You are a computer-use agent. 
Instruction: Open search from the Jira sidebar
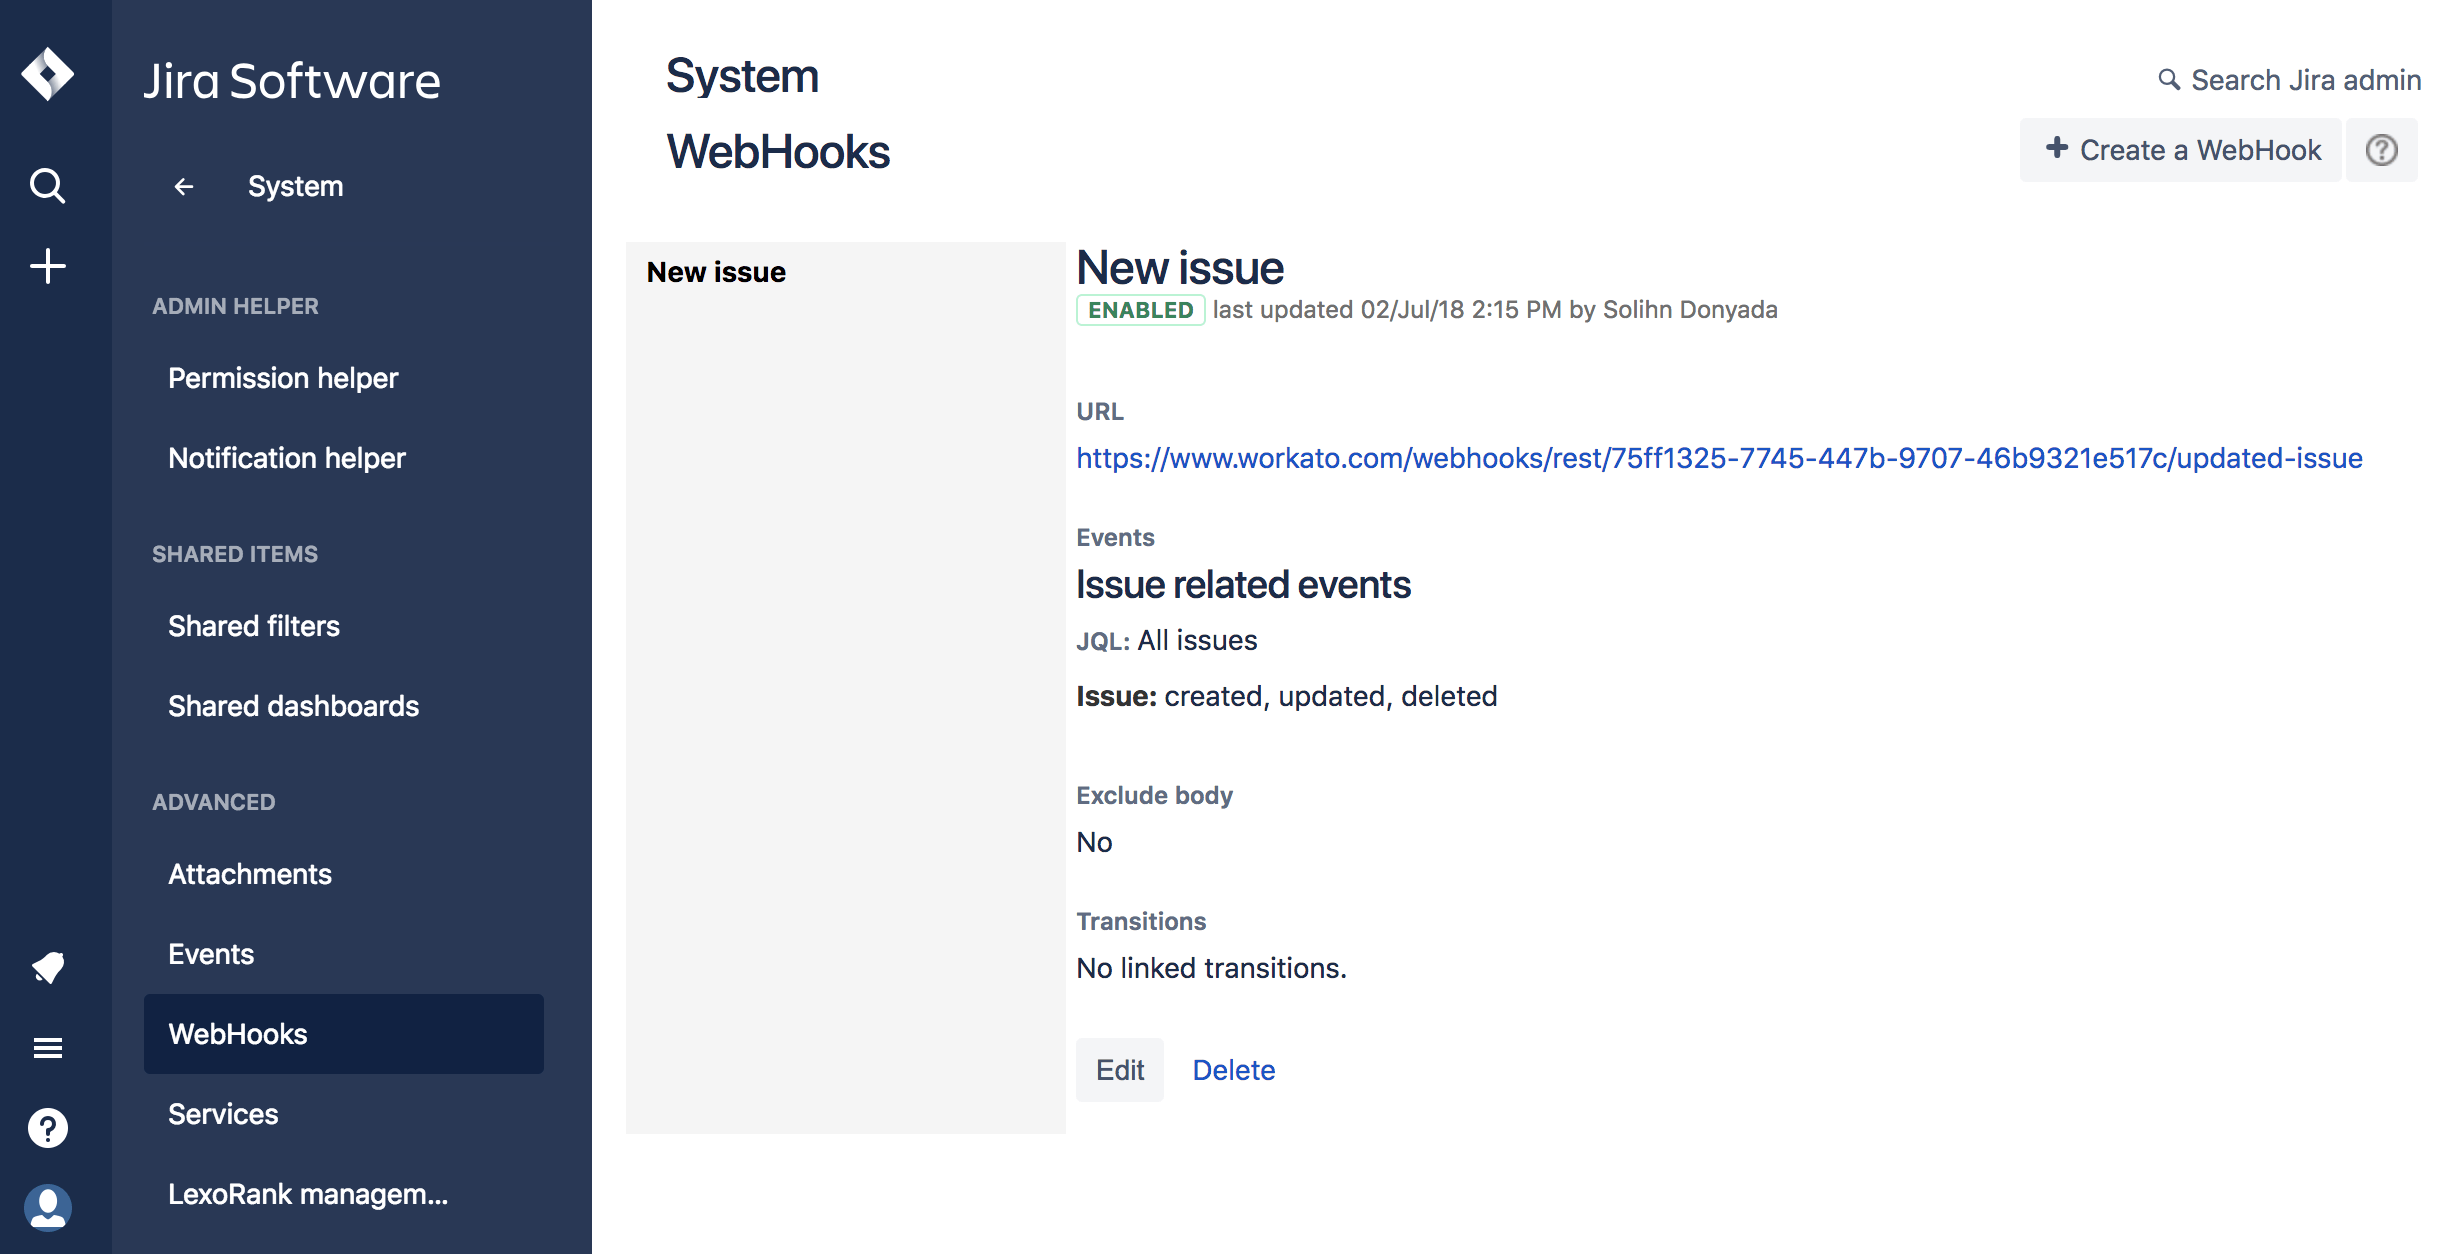click(47, 186)
